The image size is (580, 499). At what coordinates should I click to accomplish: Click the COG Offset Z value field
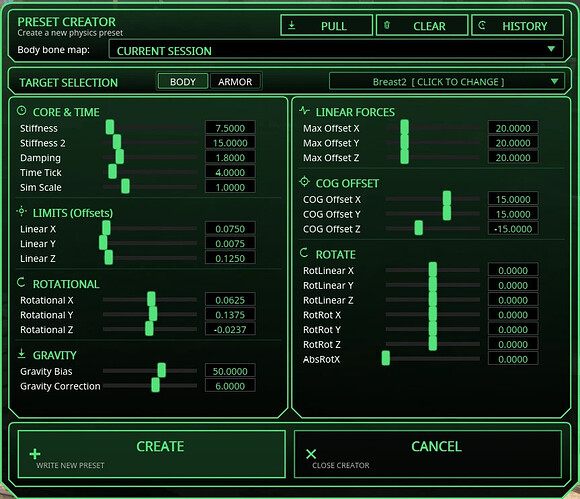(x=513, y=229)
